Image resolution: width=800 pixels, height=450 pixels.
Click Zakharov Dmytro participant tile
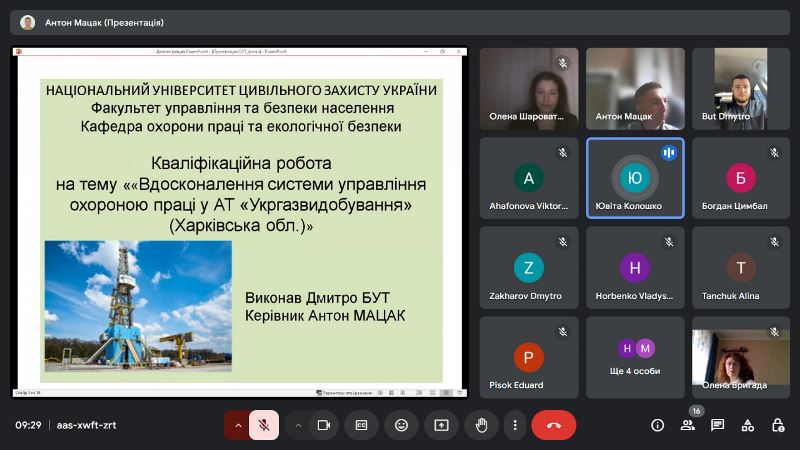(529, 268)
